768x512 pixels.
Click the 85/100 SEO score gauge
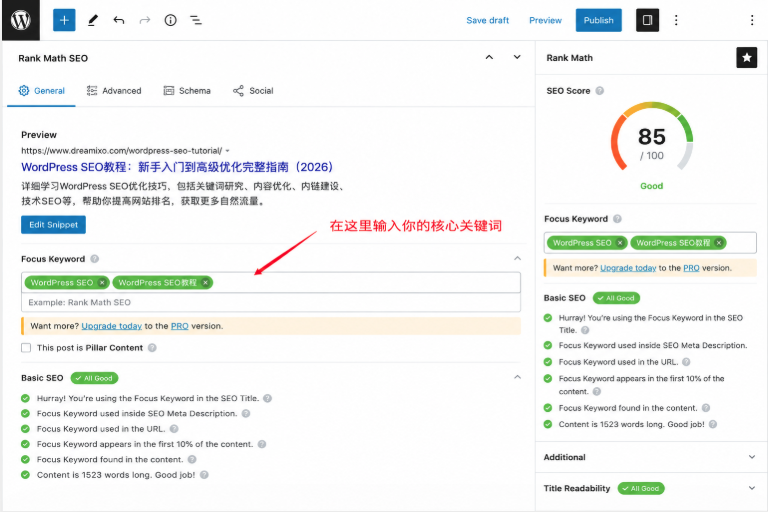tap(651, 137)
